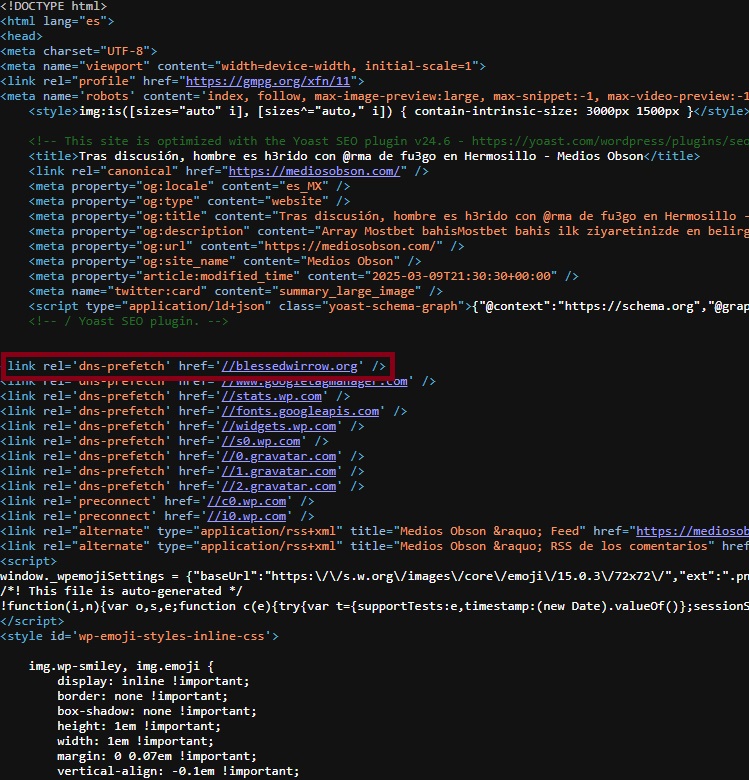Open the //fonts.googleapis.com link
The height and width of the screenshot is (780, 749).
point(300,411)
